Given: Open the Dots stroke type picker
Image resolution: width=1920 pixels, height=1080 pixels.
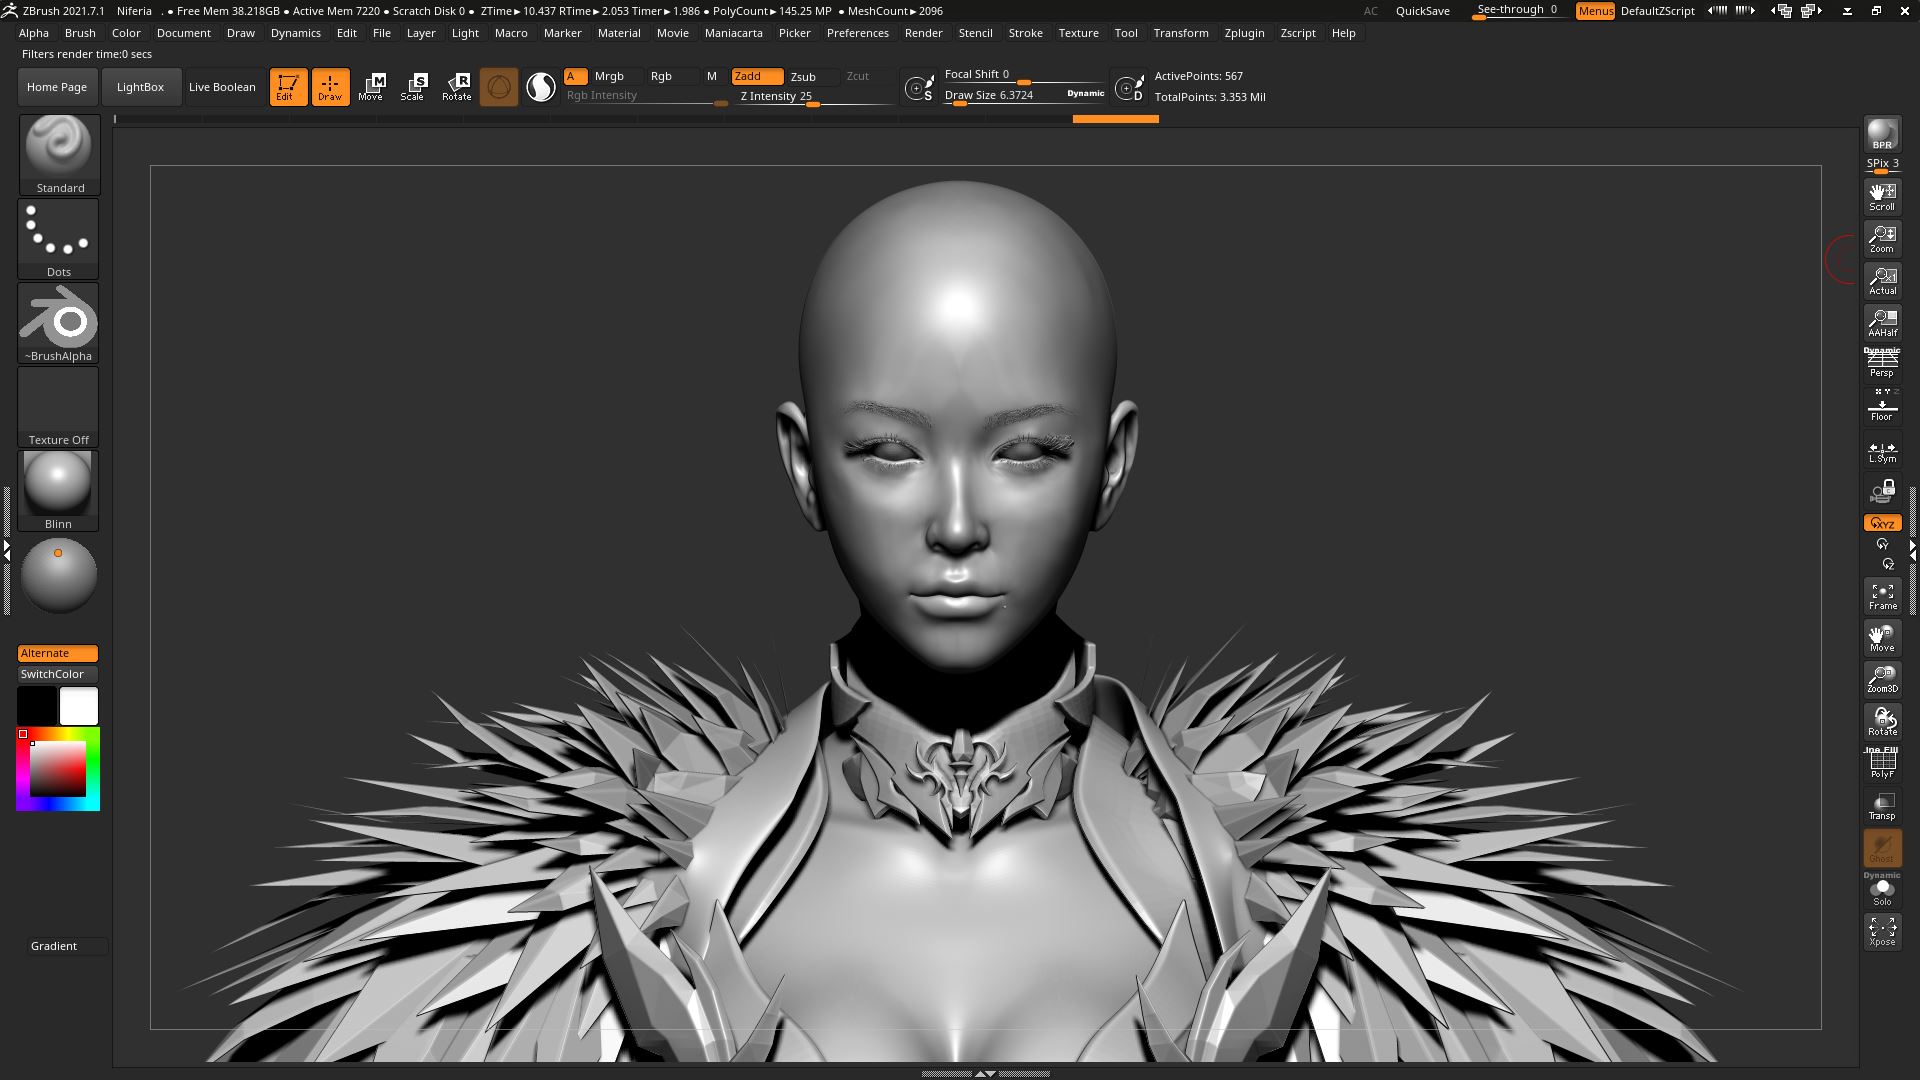Looking at the screenshot, I should [x=59, y=239].
